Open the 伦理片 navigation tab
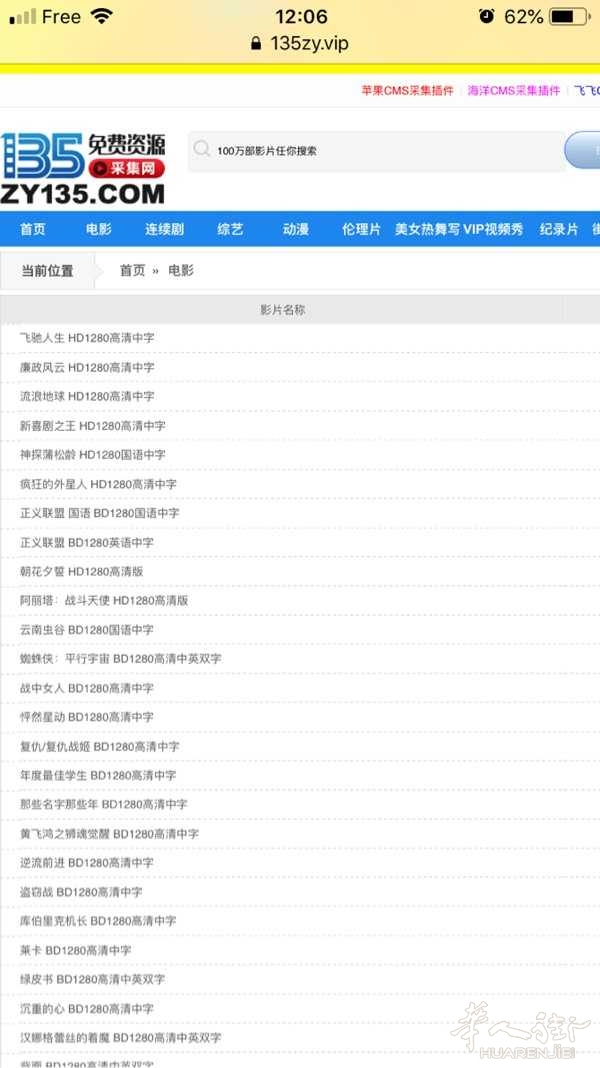This screenshot has height=1068, width=600. (x=362, y=230)
